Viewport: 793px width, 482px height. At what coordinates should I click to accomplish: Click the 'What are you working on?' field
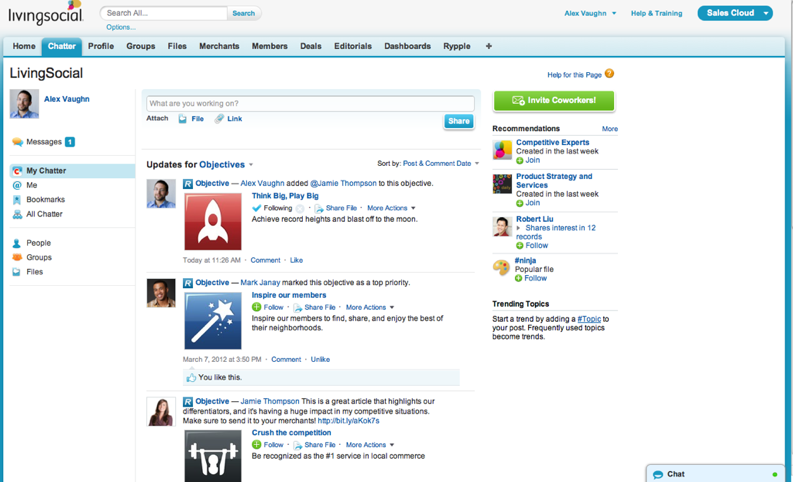[x=310, y=103]
